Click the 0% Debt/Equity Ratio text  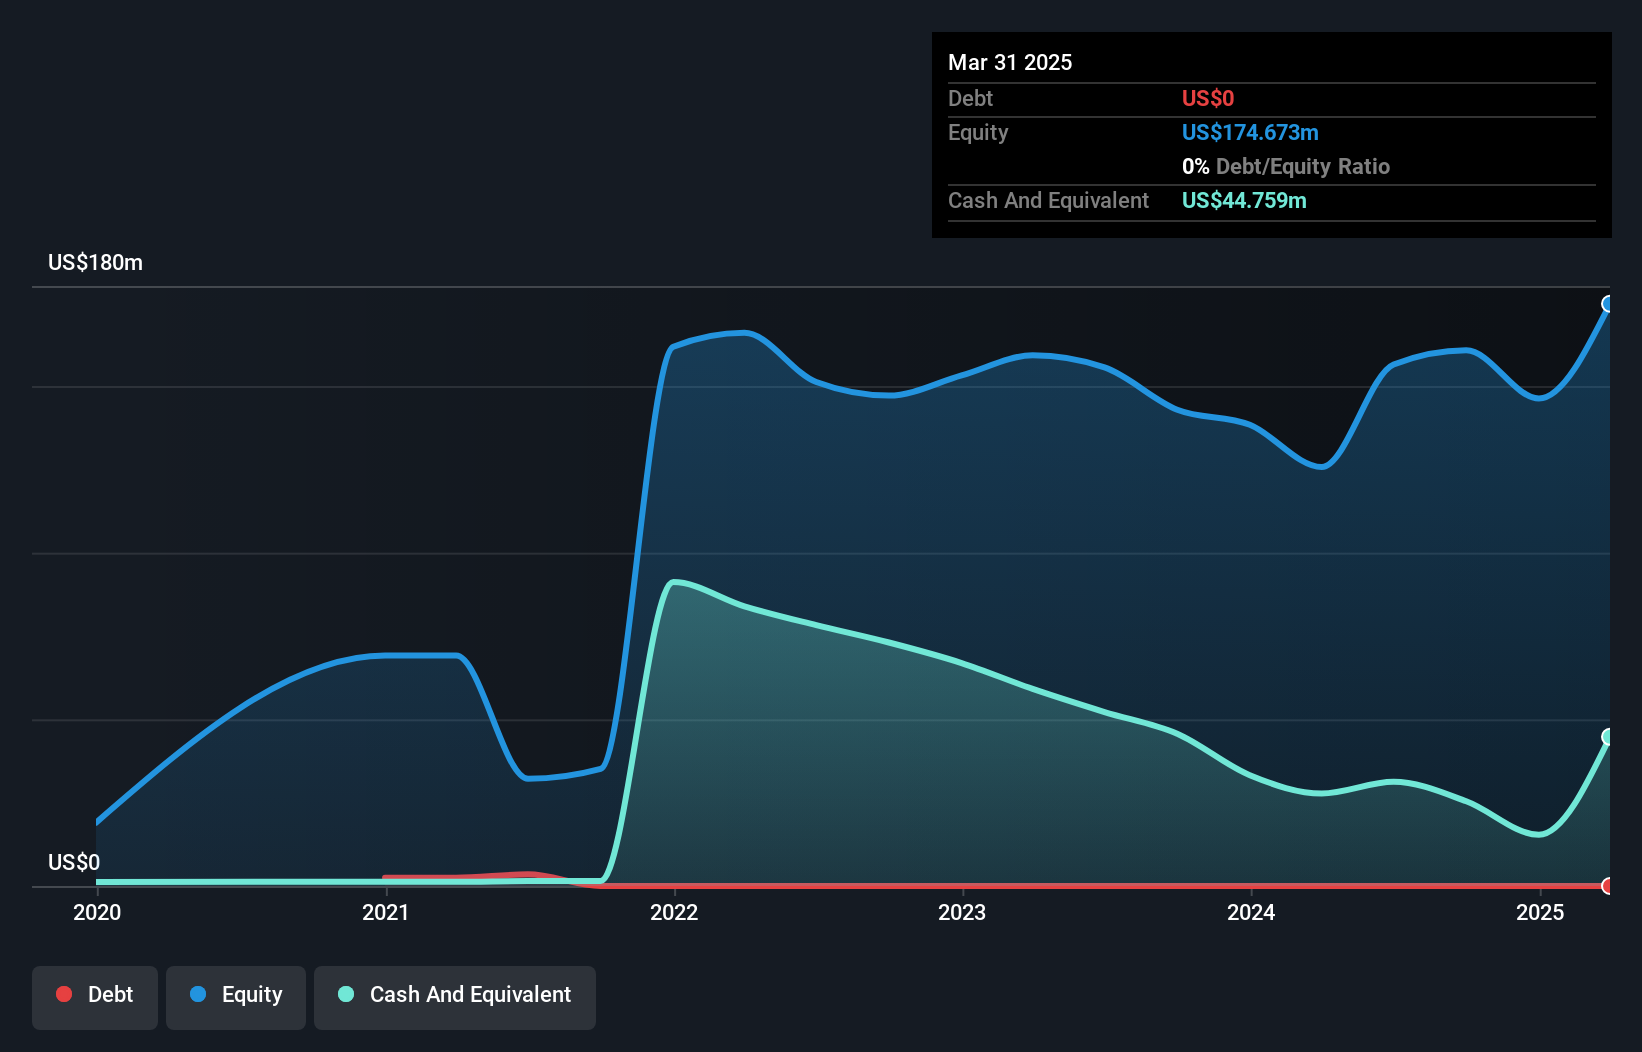point(1286,166)
